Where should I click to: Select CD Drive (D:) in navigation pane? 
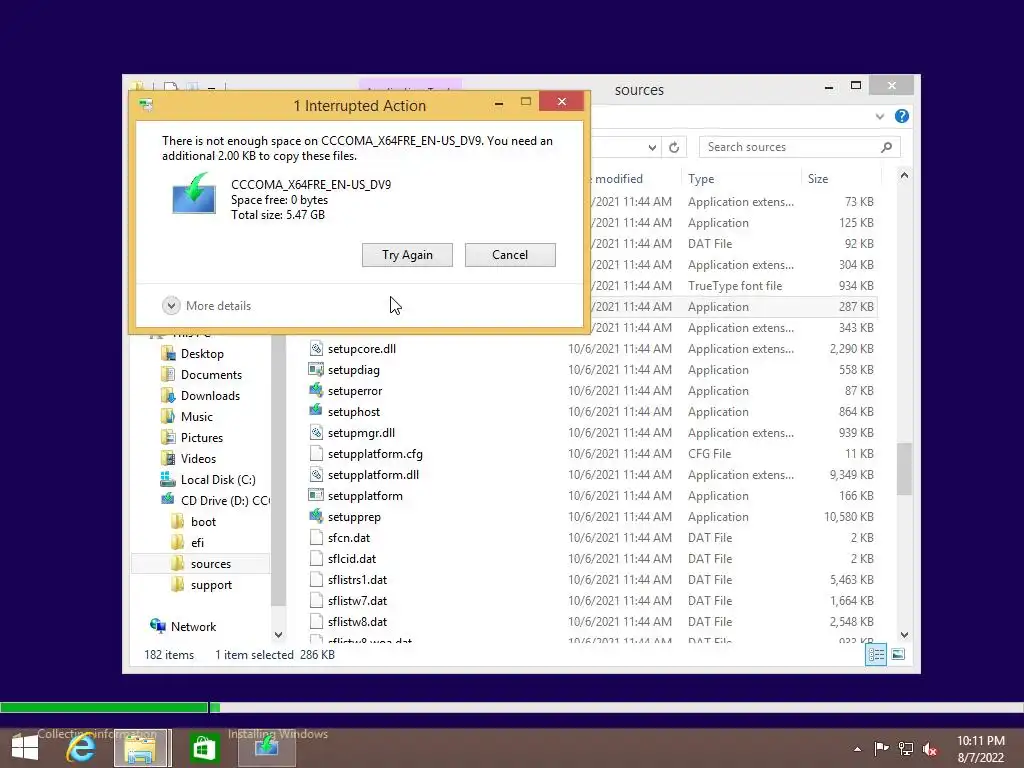point(225,501)
